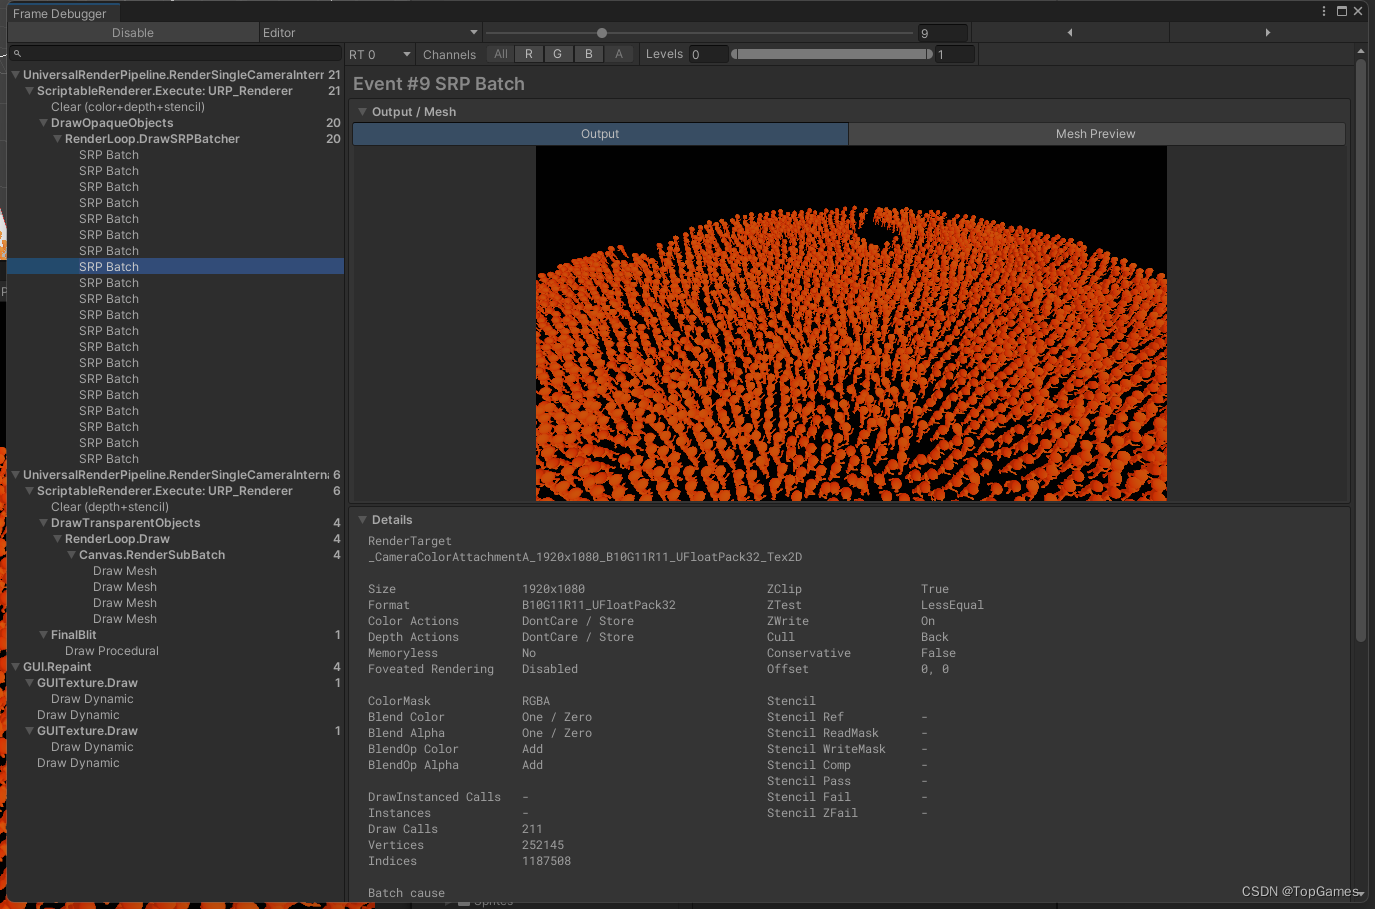
Task: Select the A alpha channel button
Action: click(x=619, y=54)
